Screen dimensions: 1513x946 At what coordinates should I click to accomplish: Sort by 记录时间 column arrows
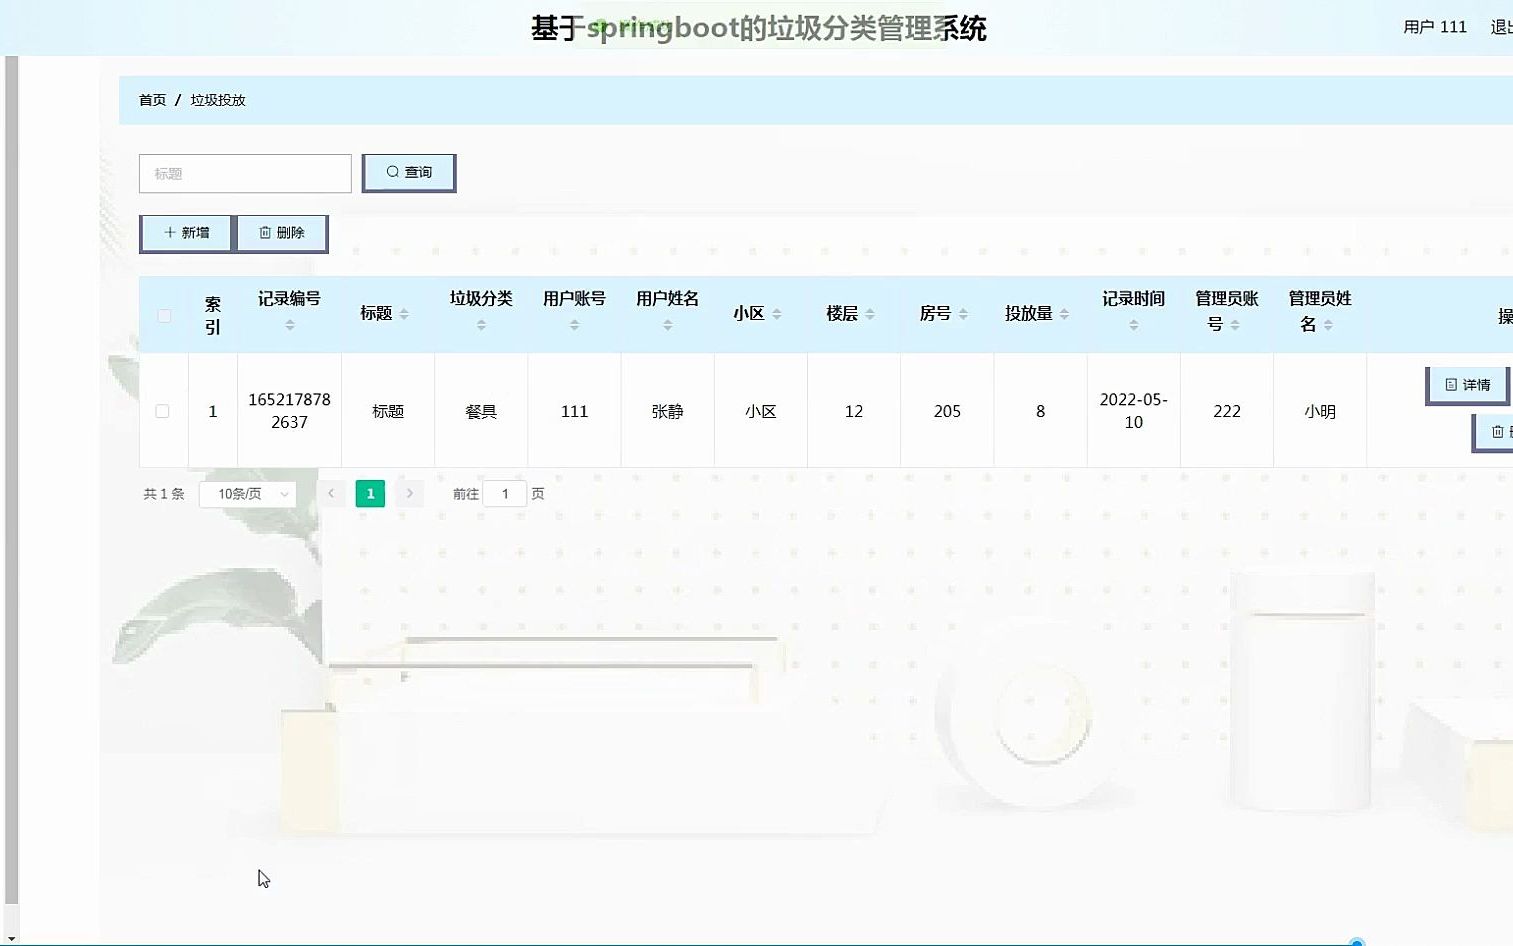[x=1133, y=325]
